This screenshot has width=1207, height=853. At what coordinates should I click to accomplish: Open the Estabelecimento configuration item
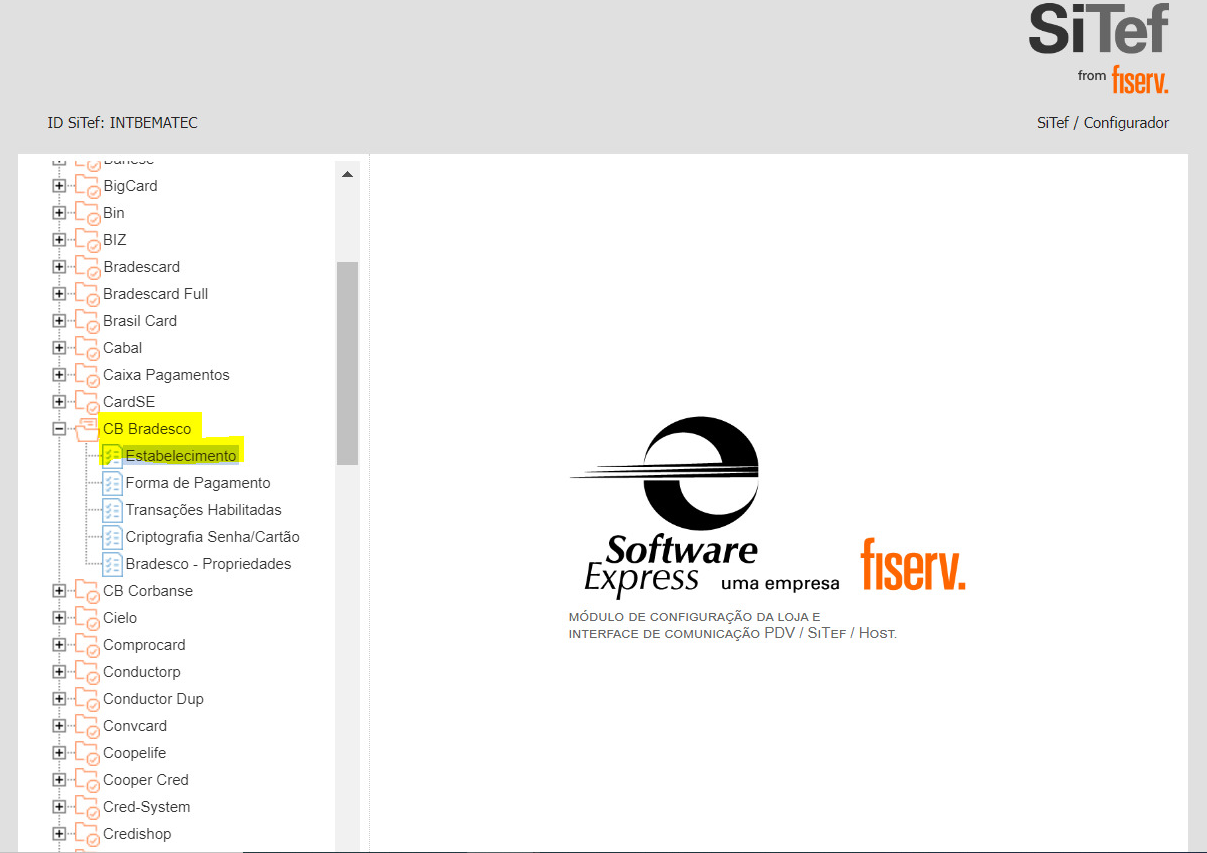click(181, 456)
